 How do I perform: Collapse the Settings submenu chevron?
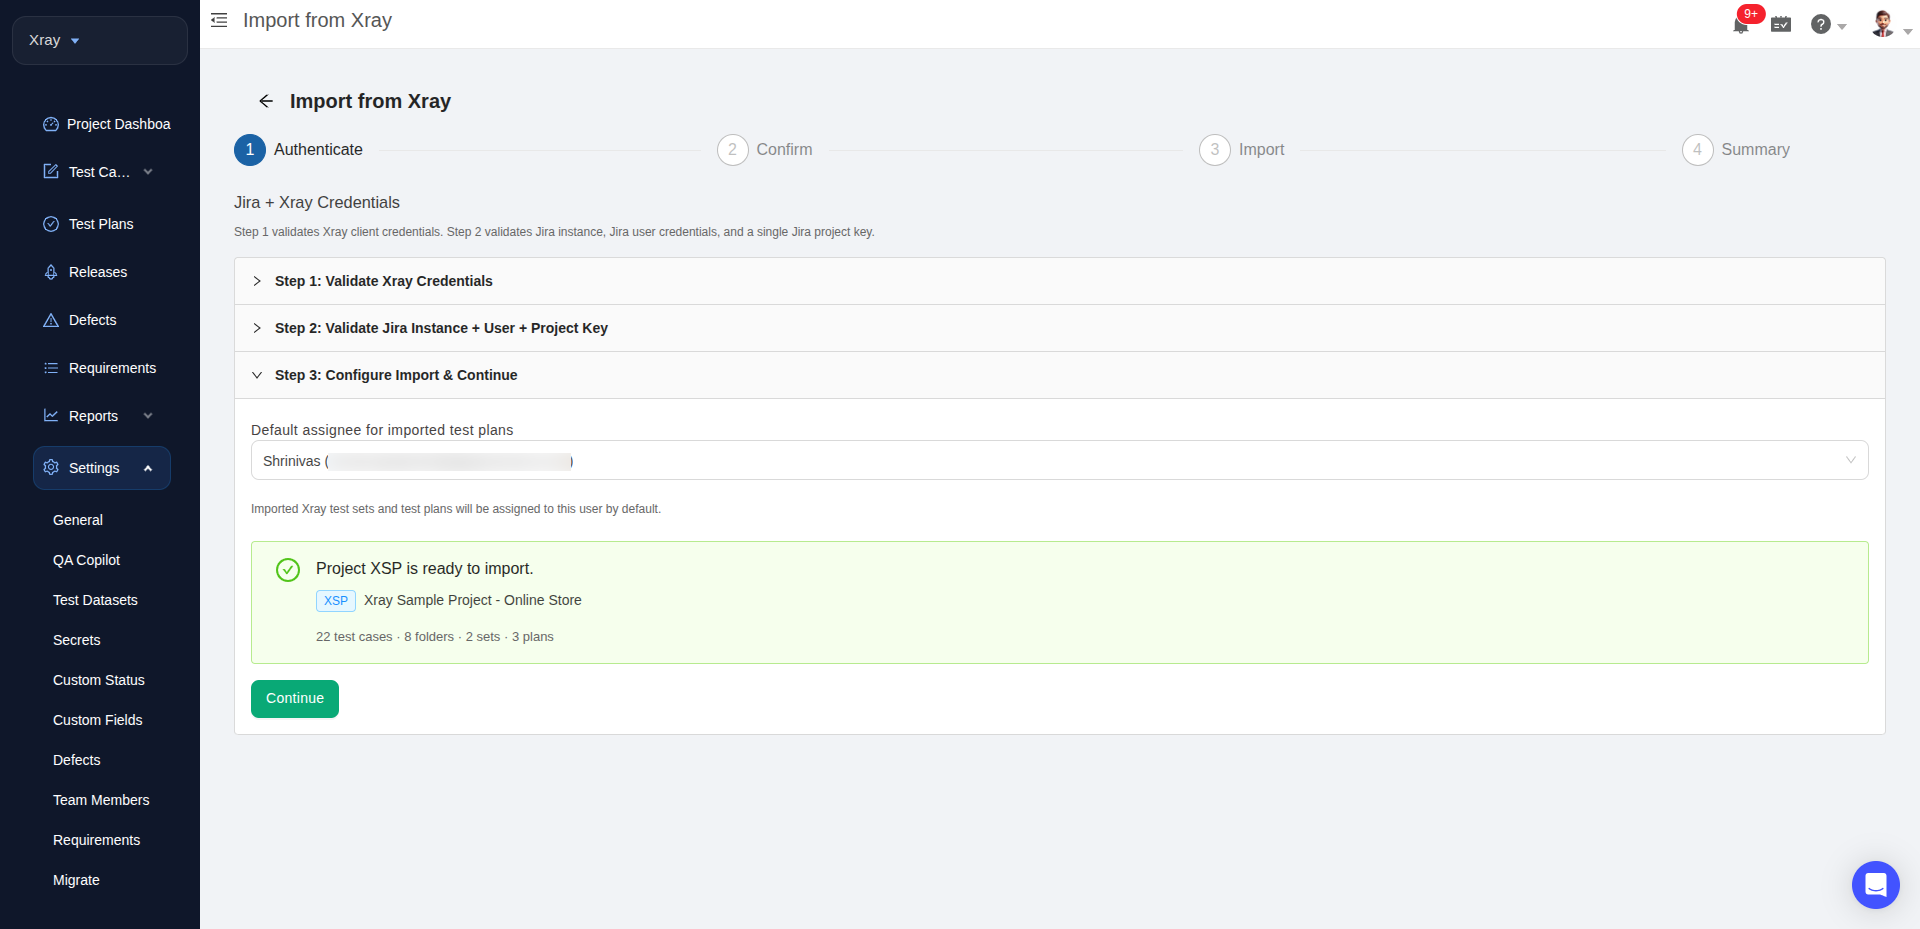click(x=148, y=468)
